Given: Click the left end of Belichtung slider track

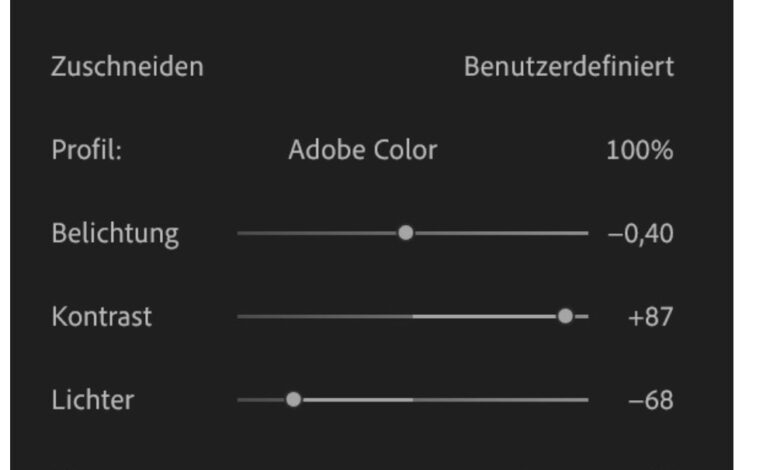Looking at the screenshot, I should [241, 233].
